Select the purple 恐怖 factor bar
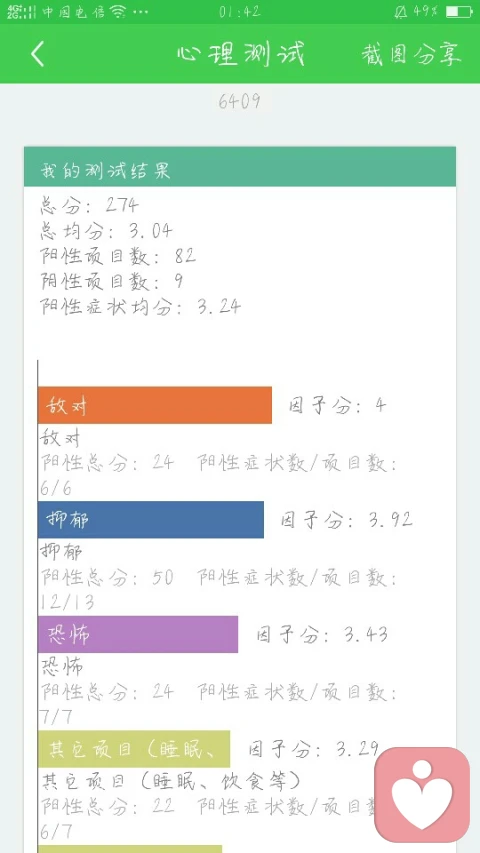The image size is (480, 853). point(138,634)
